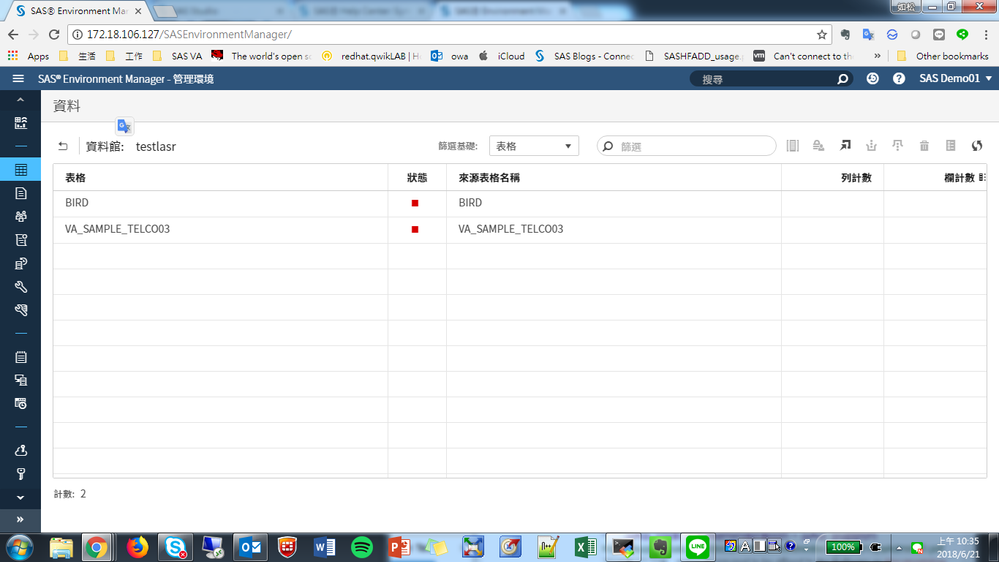Click VA_SAMPLE_TELCO03 in the source table name column
The width and height of the screenshot is (999, 562).
click(x=511, y=229)
